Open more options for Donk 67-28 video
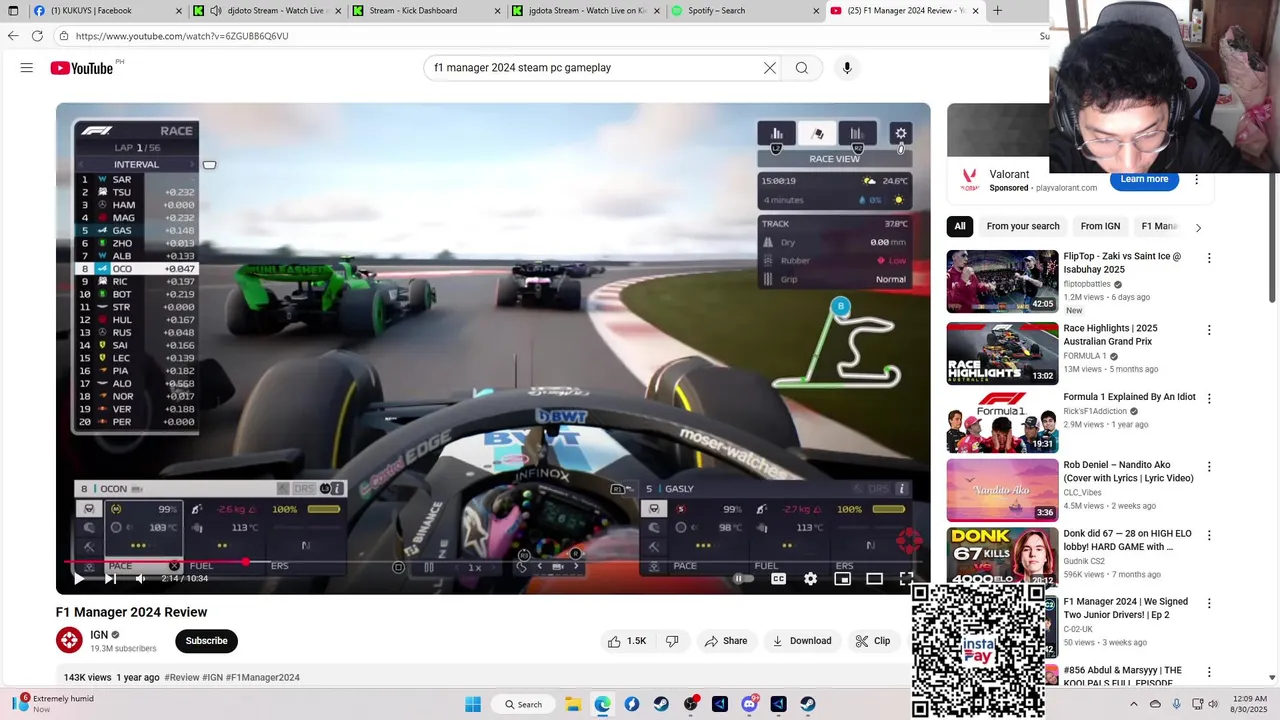 pyautogui.click(x=1208, y=535)
